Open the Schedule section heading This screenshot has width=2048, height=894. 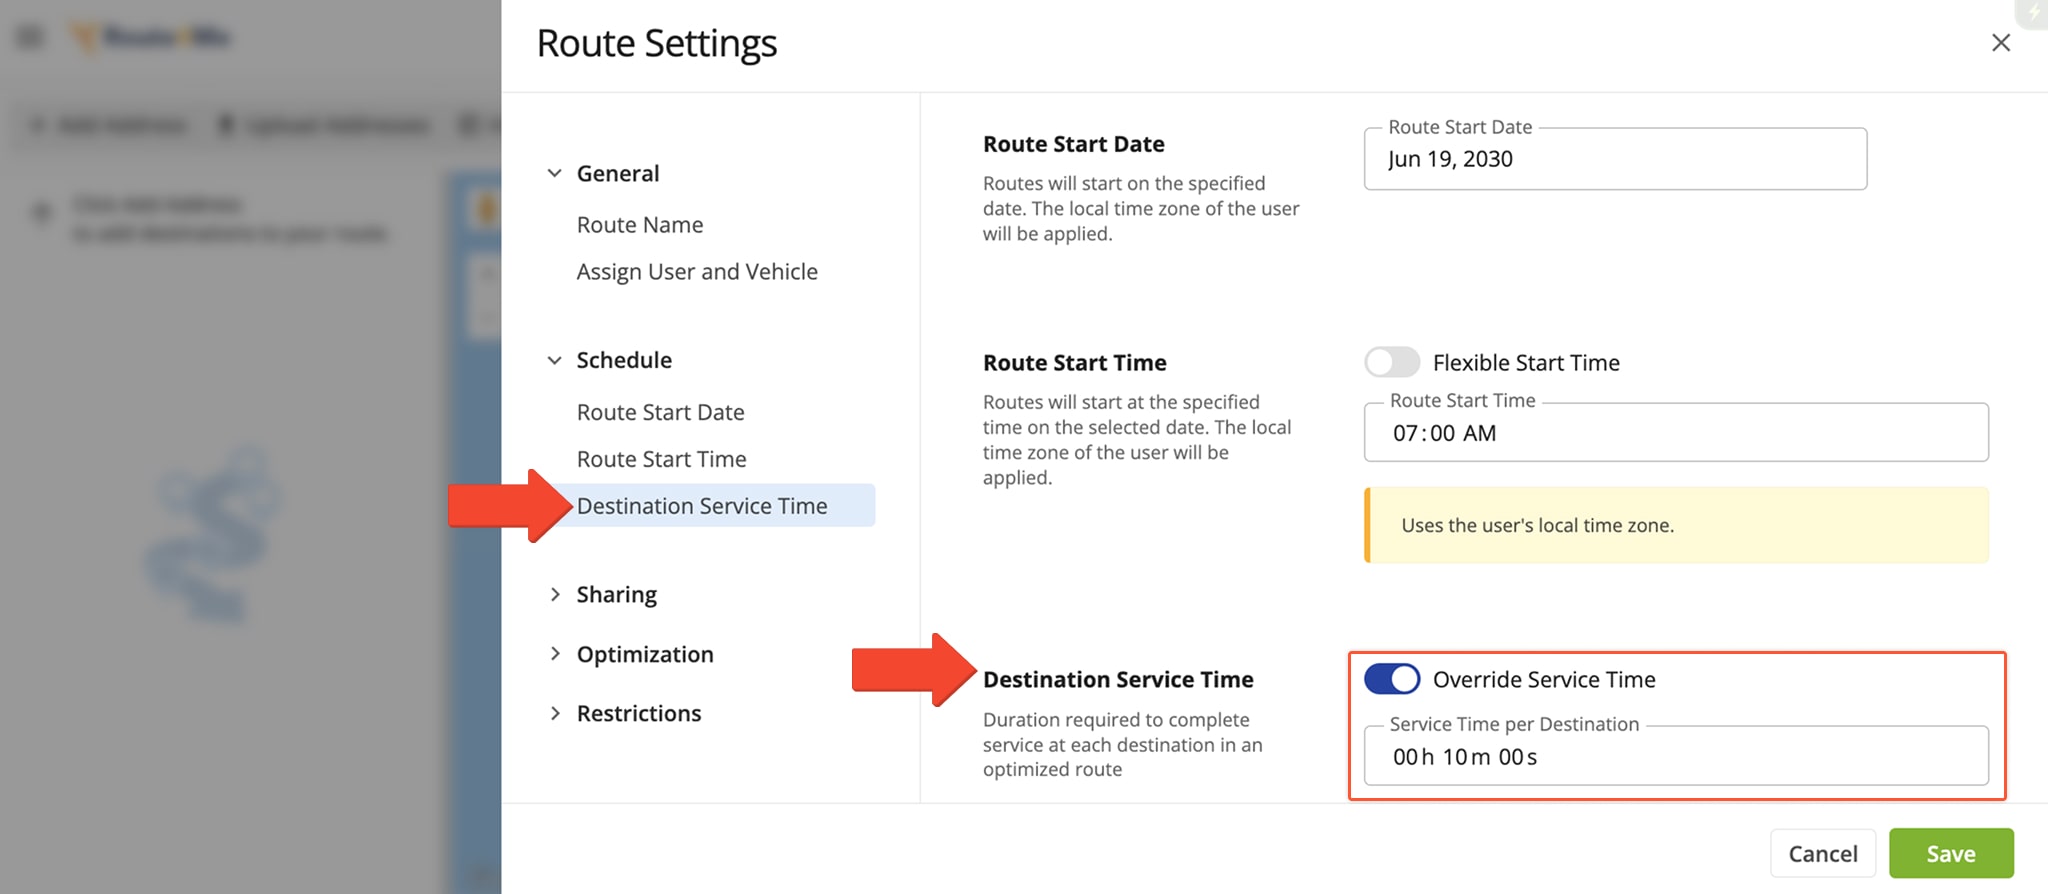(x=624, y=360)
